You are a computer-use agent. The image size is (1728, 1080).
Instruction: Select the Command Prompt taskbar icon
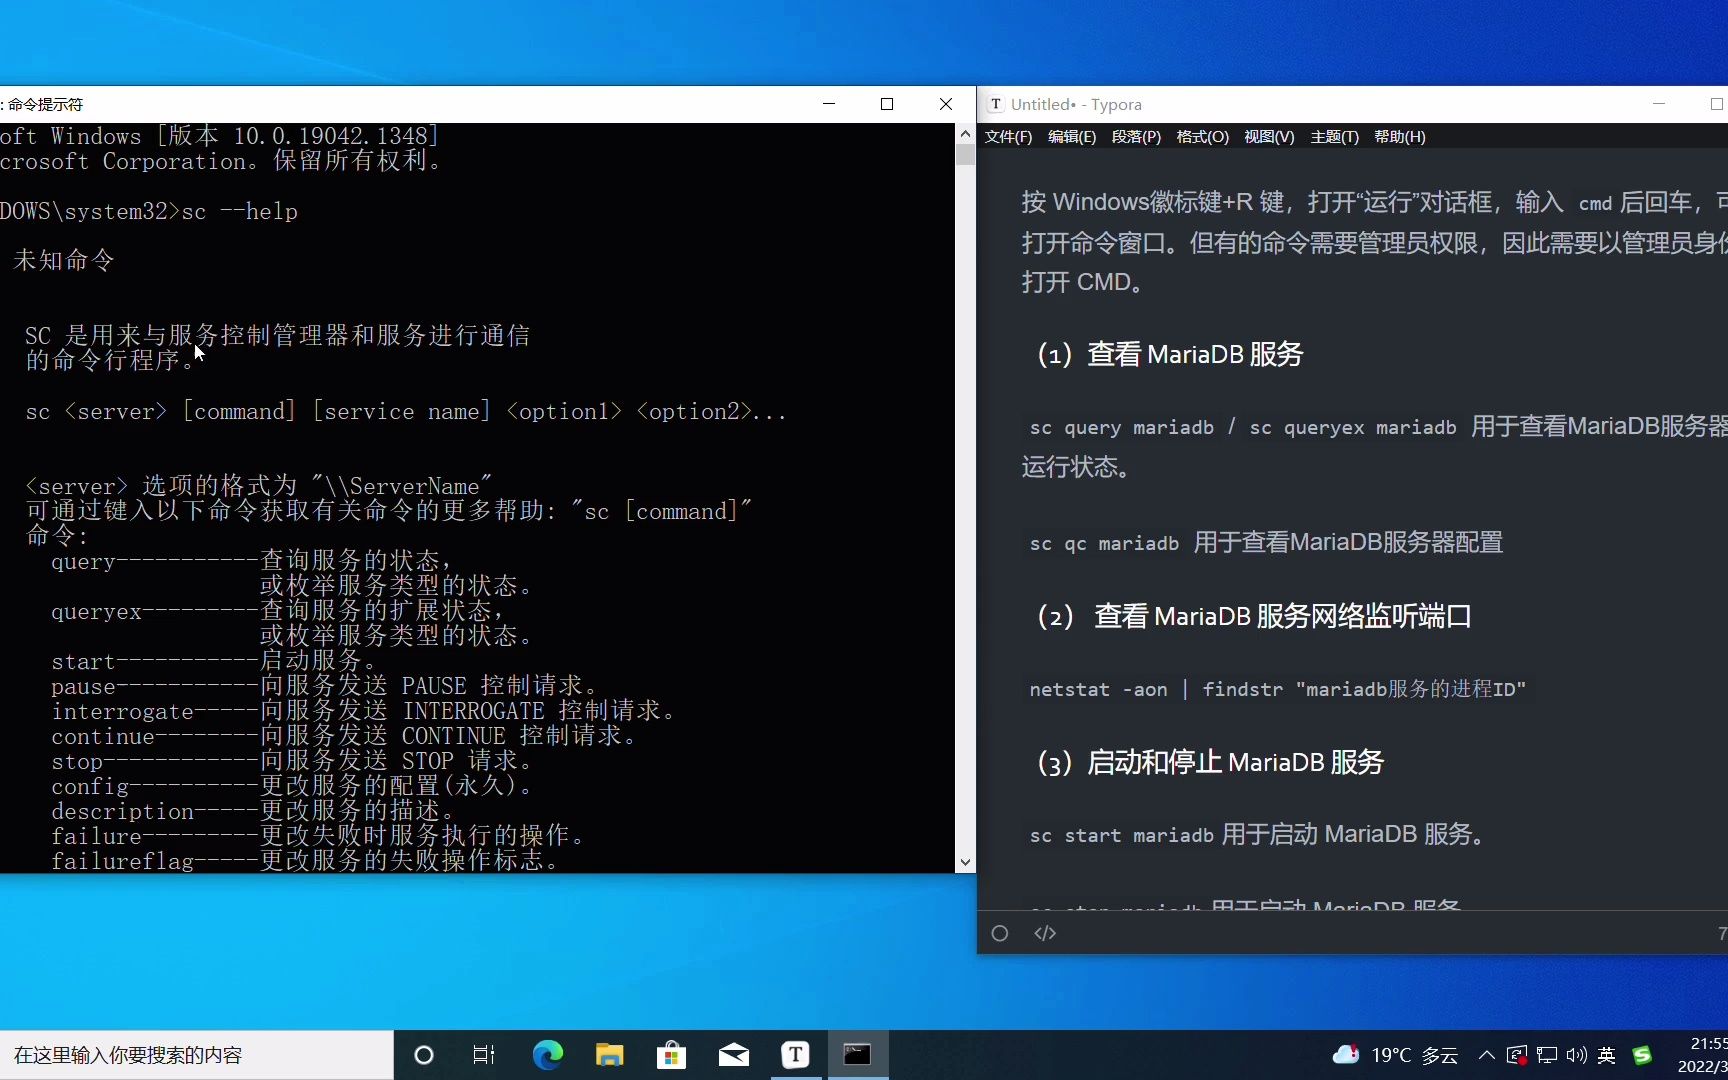[858, 1055]
